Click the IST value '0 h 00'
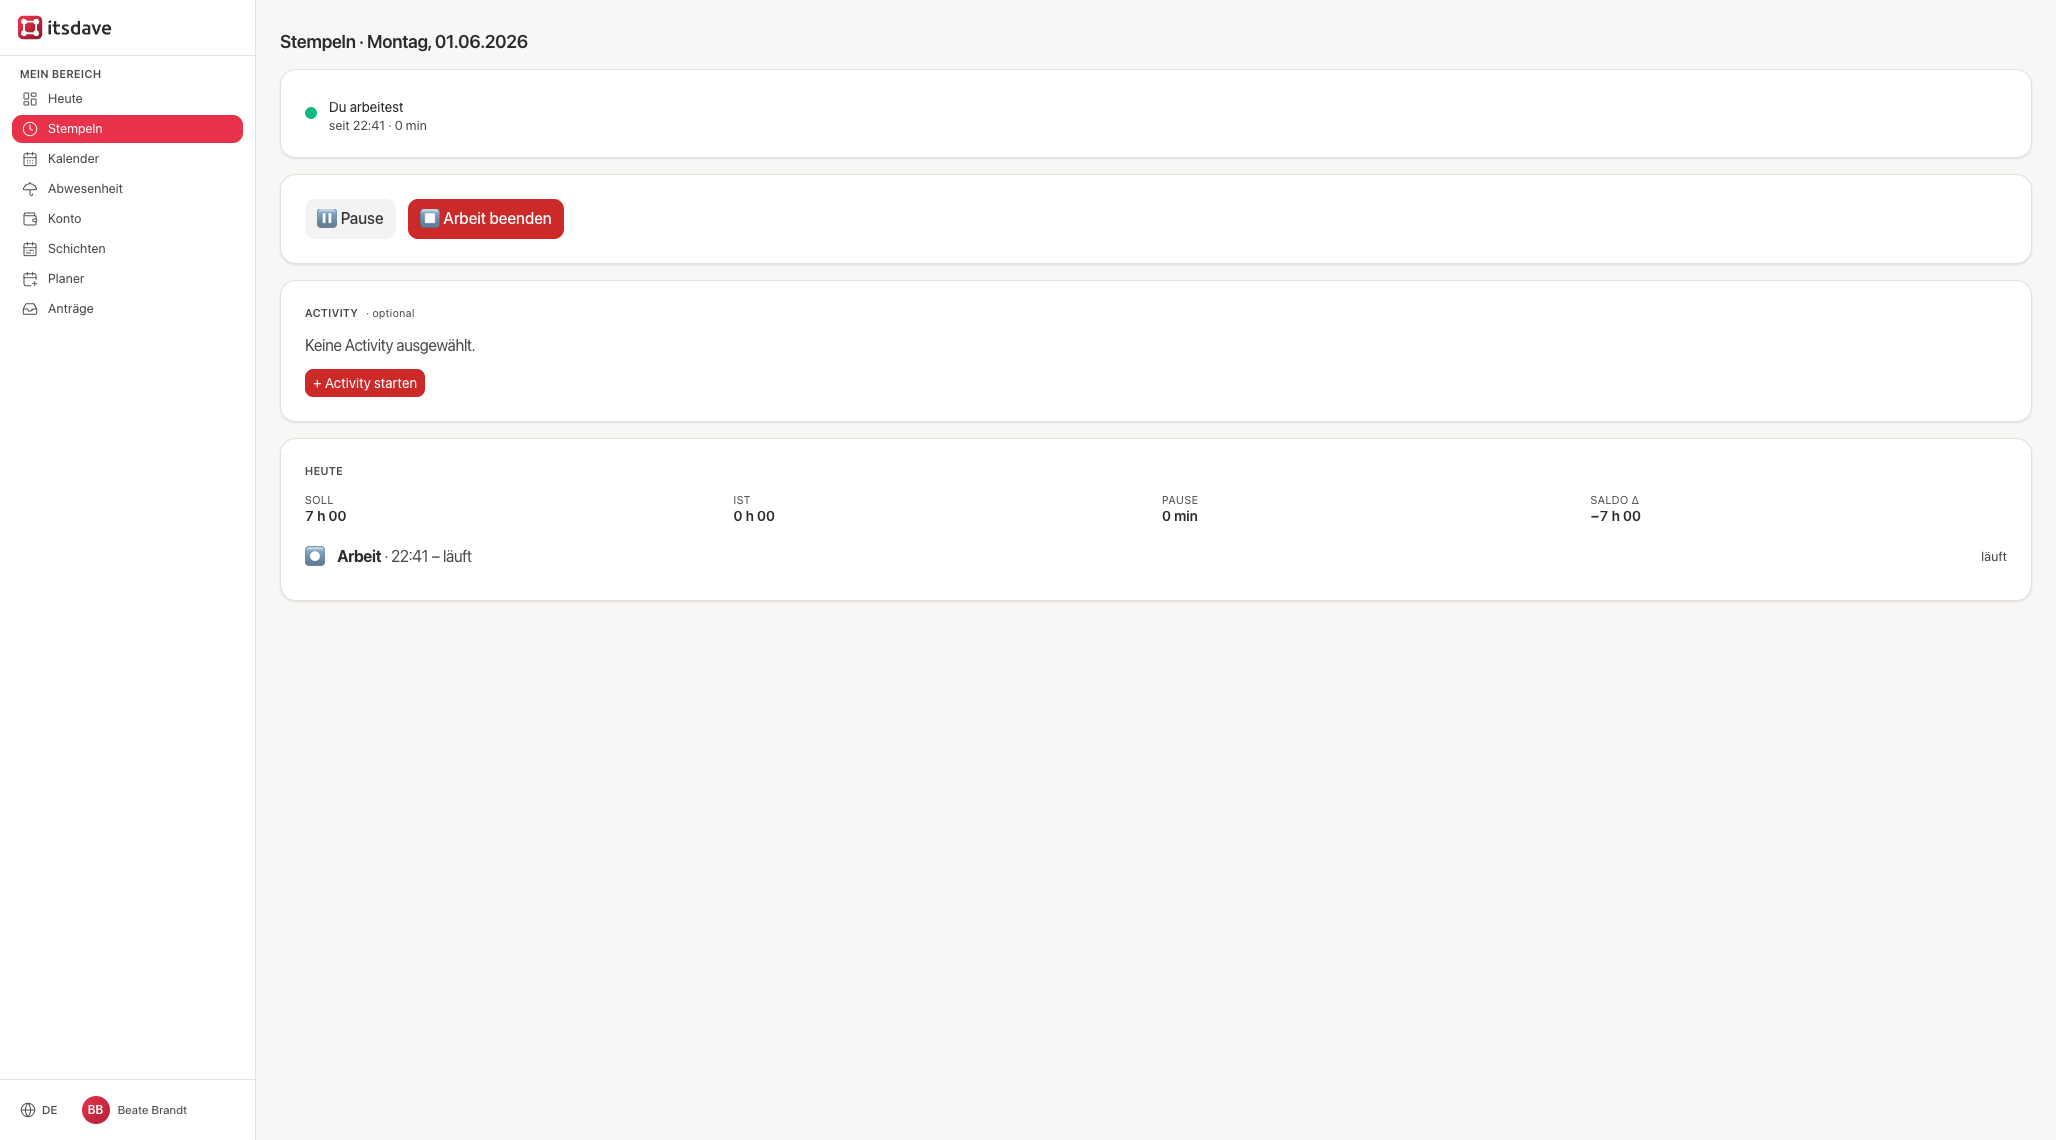 pyautogui.click(x=754, y=516)
